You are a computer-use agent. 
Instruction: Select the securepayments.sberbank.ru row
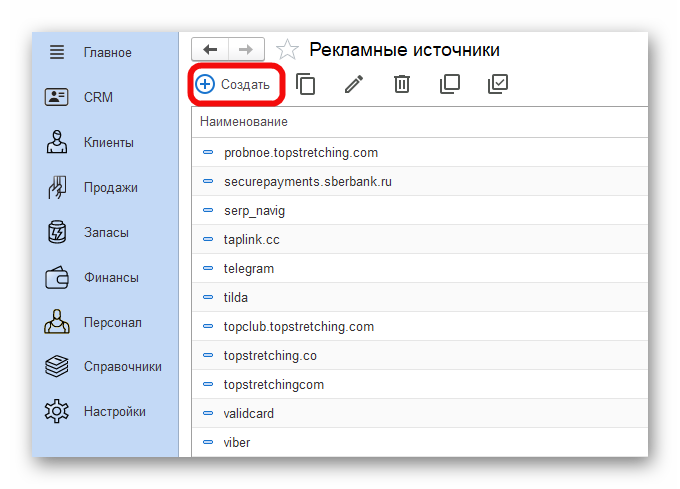coord(420,182)
